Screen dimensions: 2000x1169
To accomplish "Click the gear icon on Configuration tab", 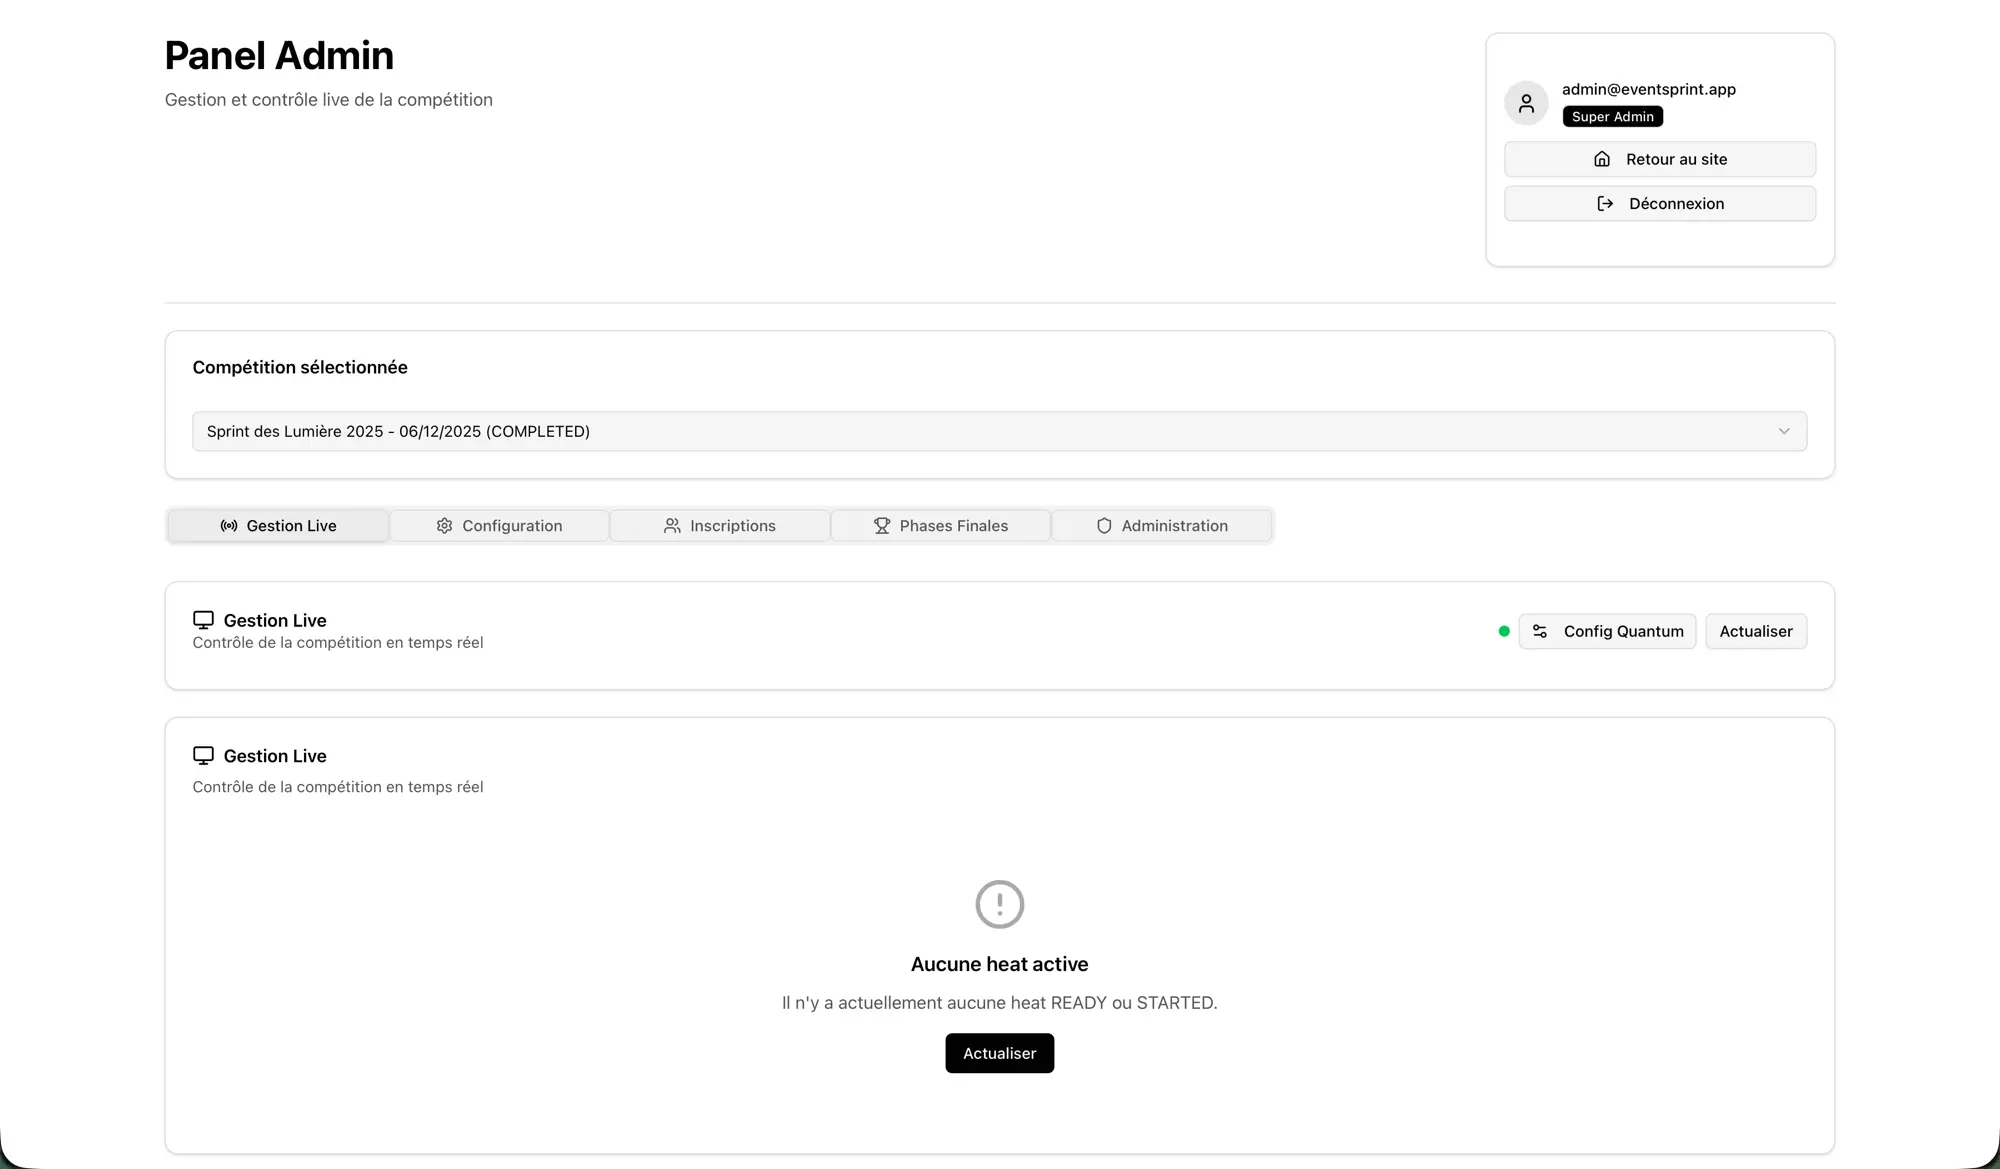I will pyautogui.click(x=445, y=526).
